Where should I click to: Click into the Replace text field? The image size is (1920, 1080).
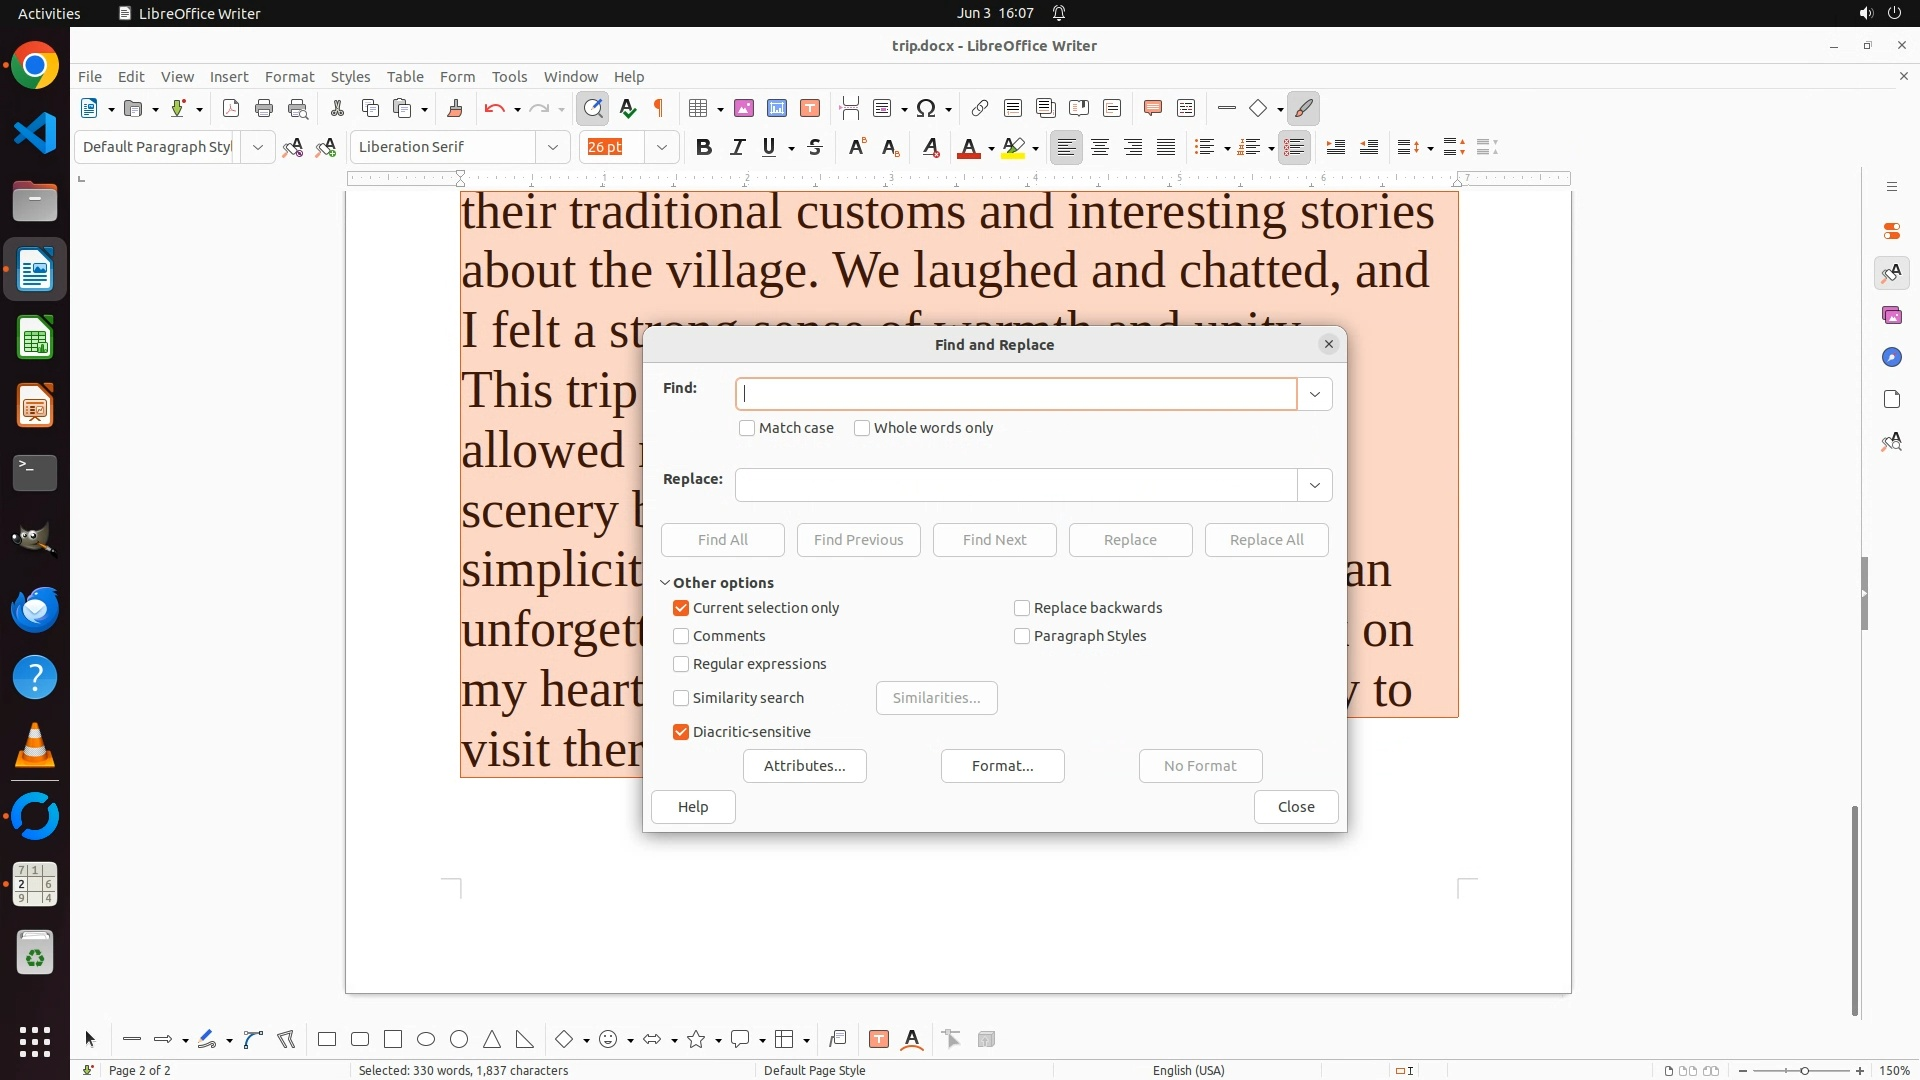1016,485
